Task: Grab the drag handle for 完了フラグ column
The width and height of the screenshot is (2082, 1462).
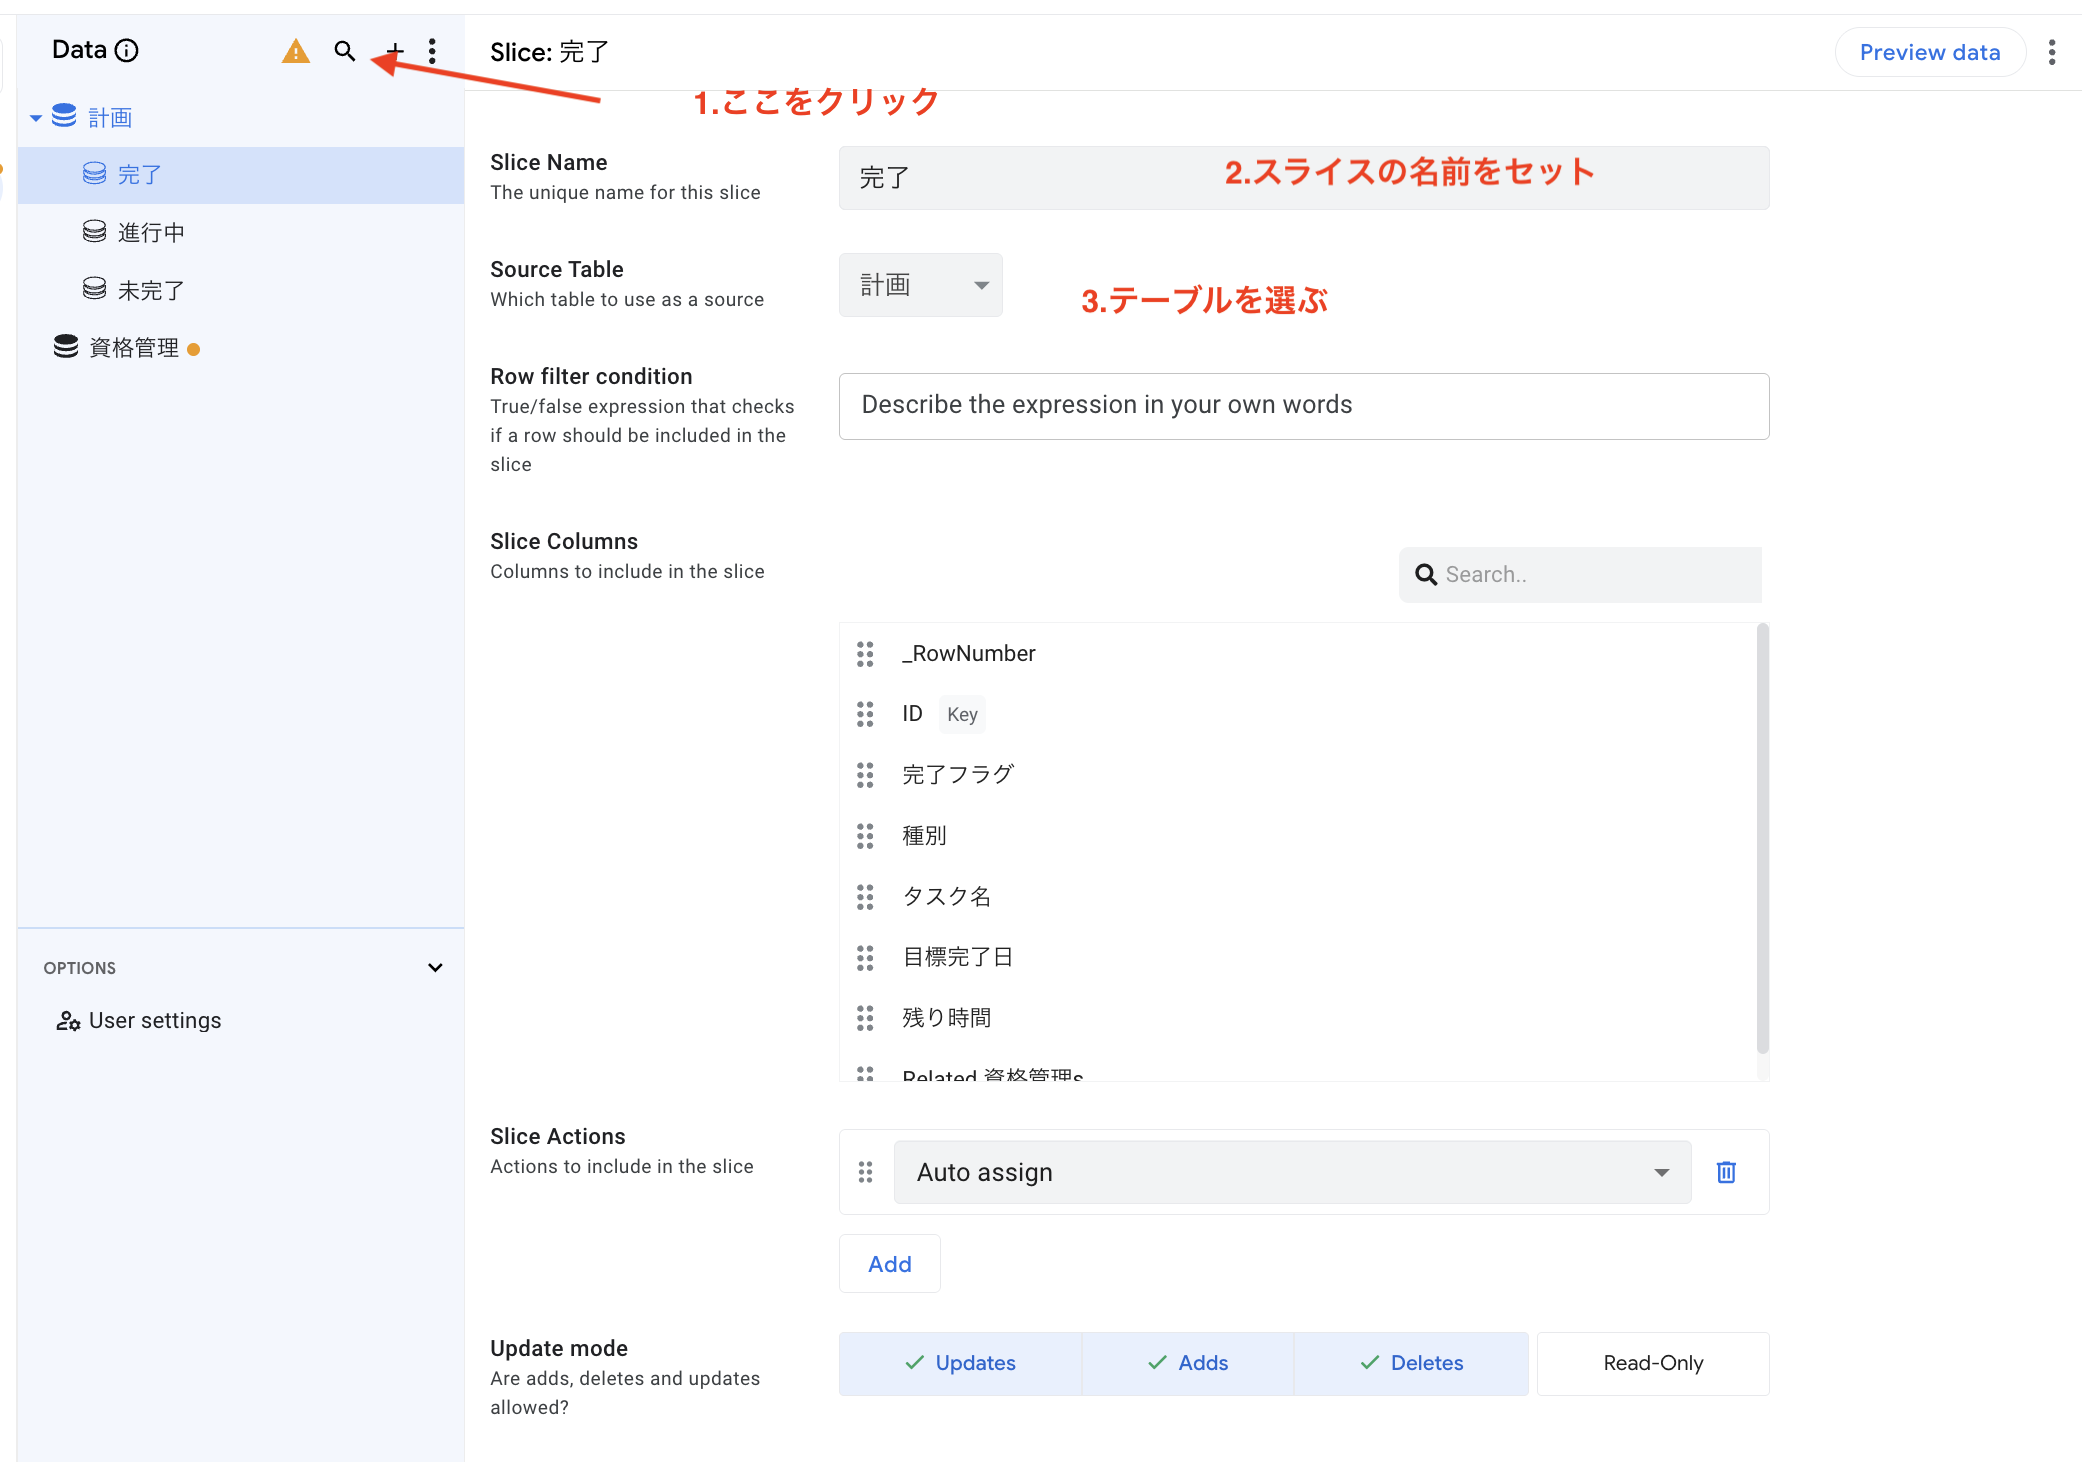Action: pyautogui.click(x=865, y=775)
